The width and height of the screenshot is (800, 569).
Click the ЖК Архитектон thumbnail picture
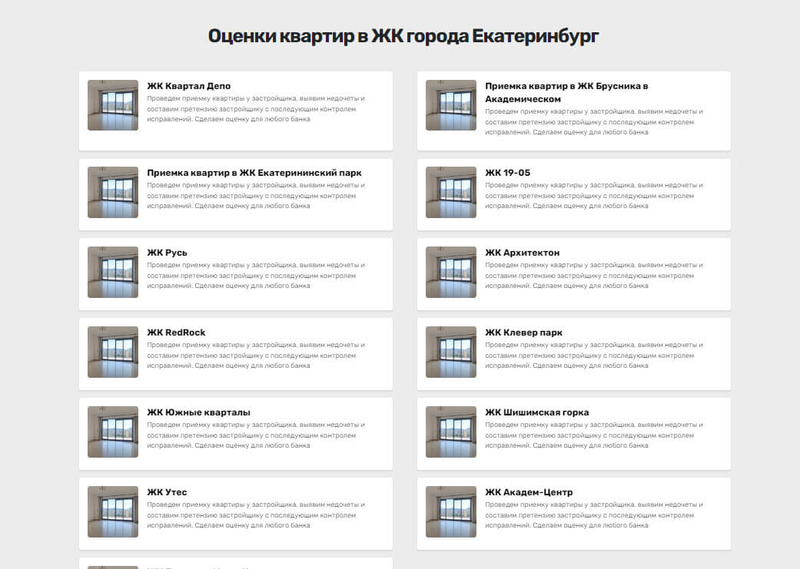tap(451, 272)
